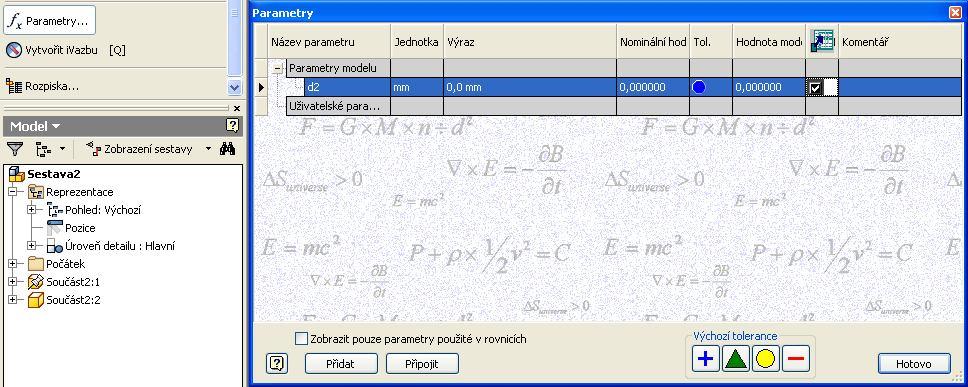Viewport: 968px width, 387px height.
Task: Open help in the Parametry dialog
Action: click(x=277, y=364)
